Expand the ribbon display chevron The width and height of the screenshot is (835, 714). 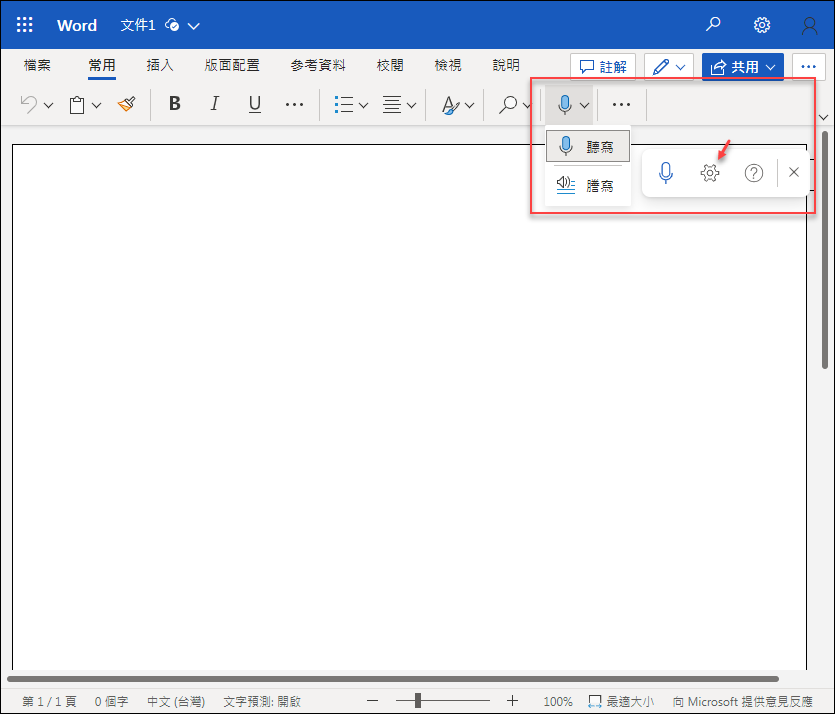[823, 117]
